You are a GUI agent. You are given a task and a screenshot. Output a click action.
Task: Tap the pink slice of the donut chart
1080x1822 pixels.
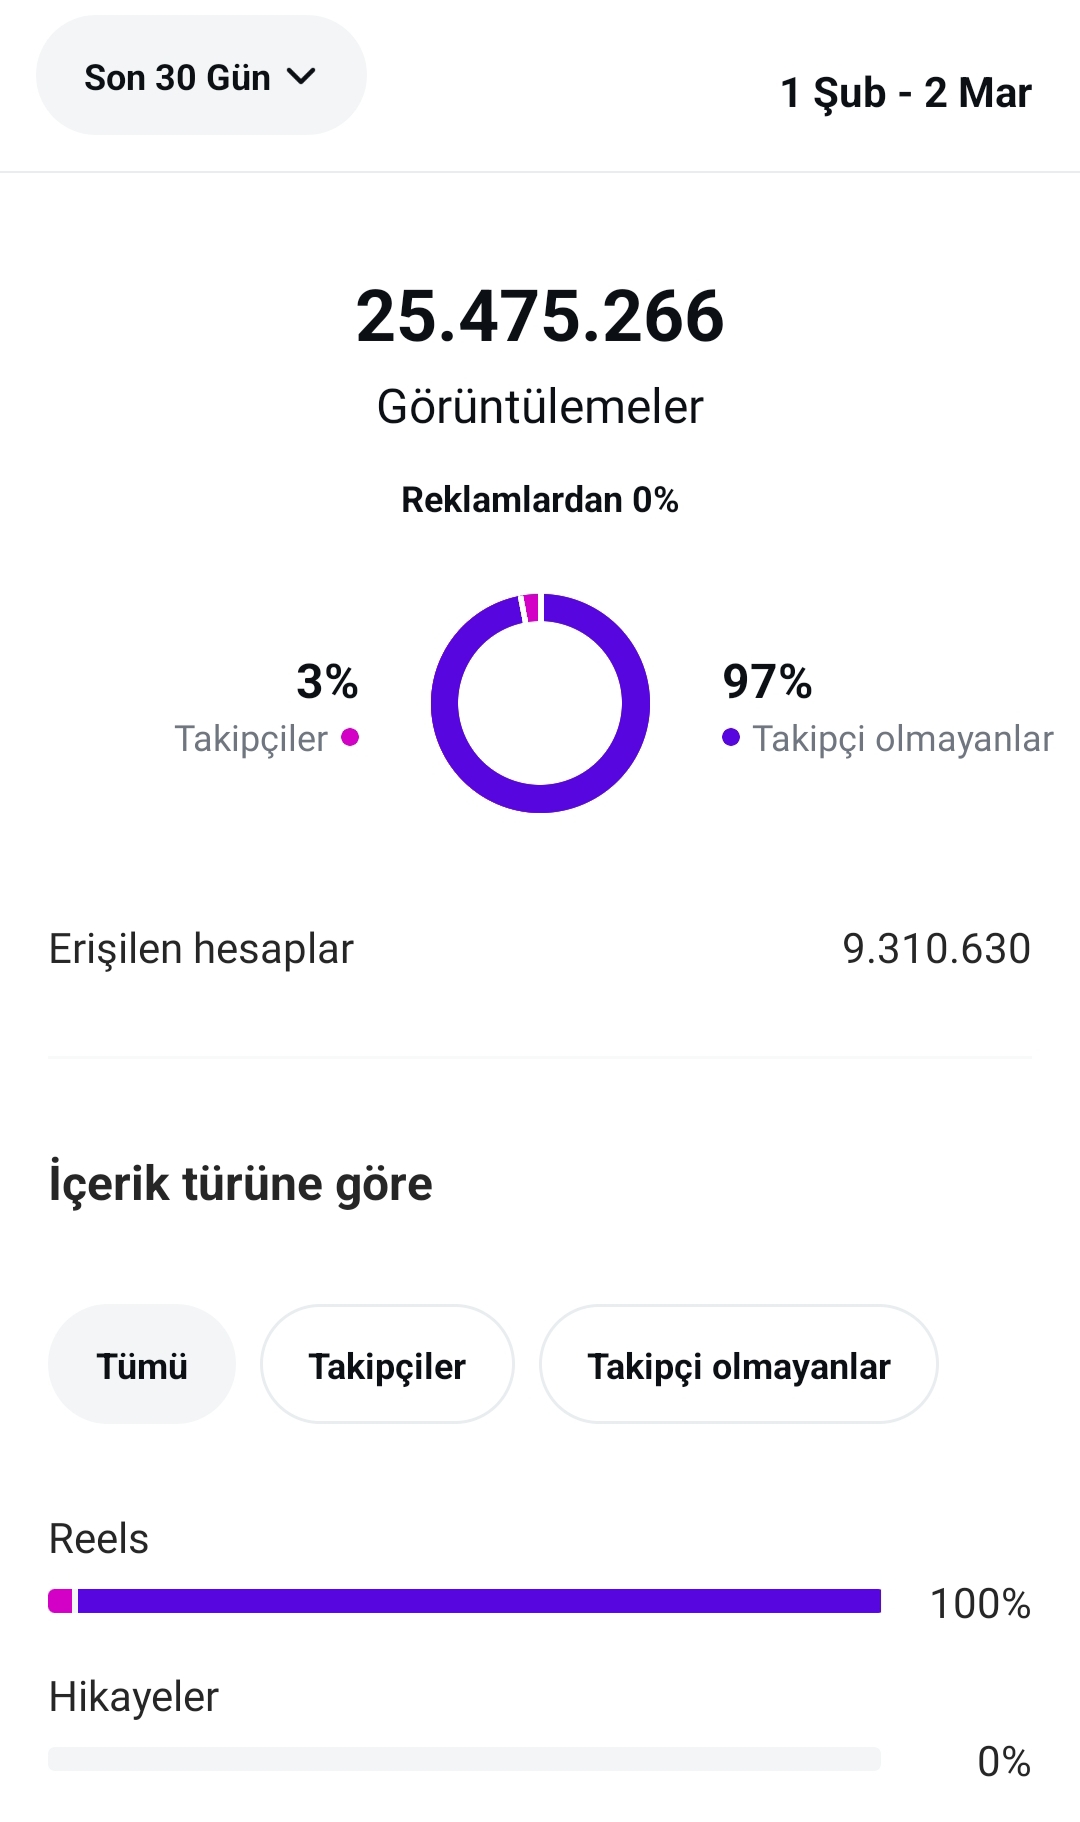point(531,607)
